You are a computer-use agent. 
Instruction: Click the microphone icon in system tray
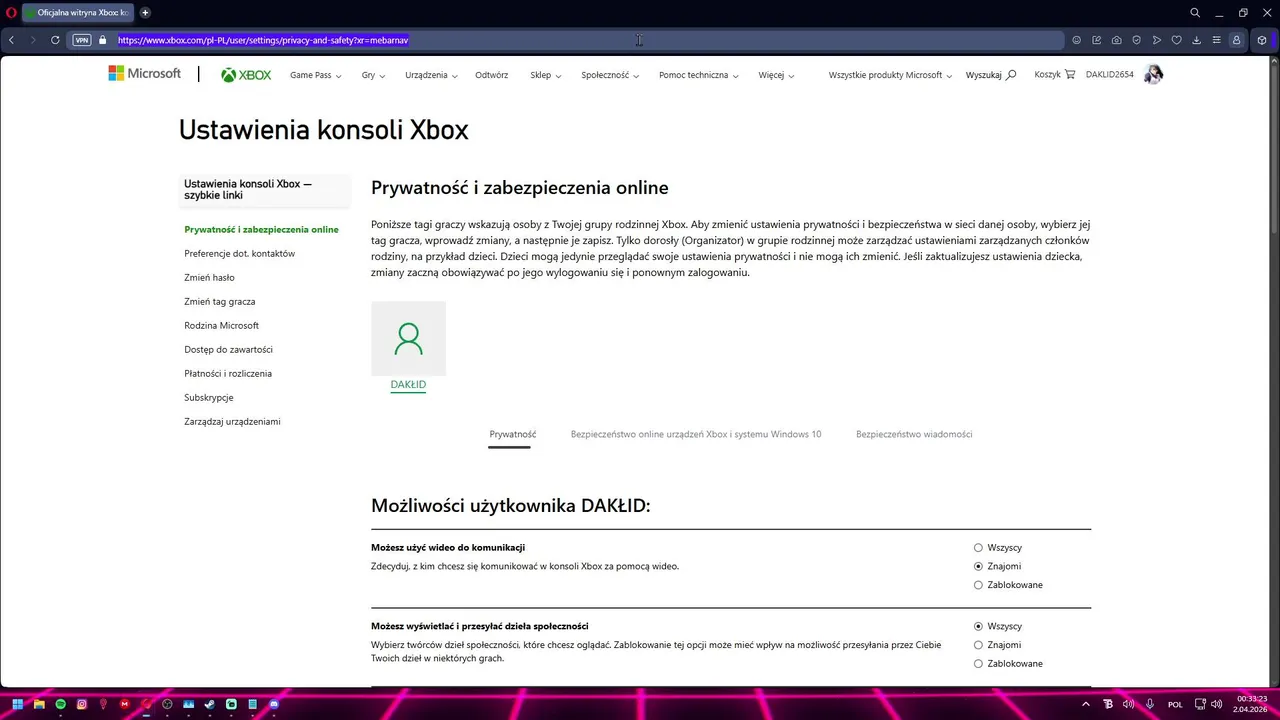click(x=1150, y=704)
